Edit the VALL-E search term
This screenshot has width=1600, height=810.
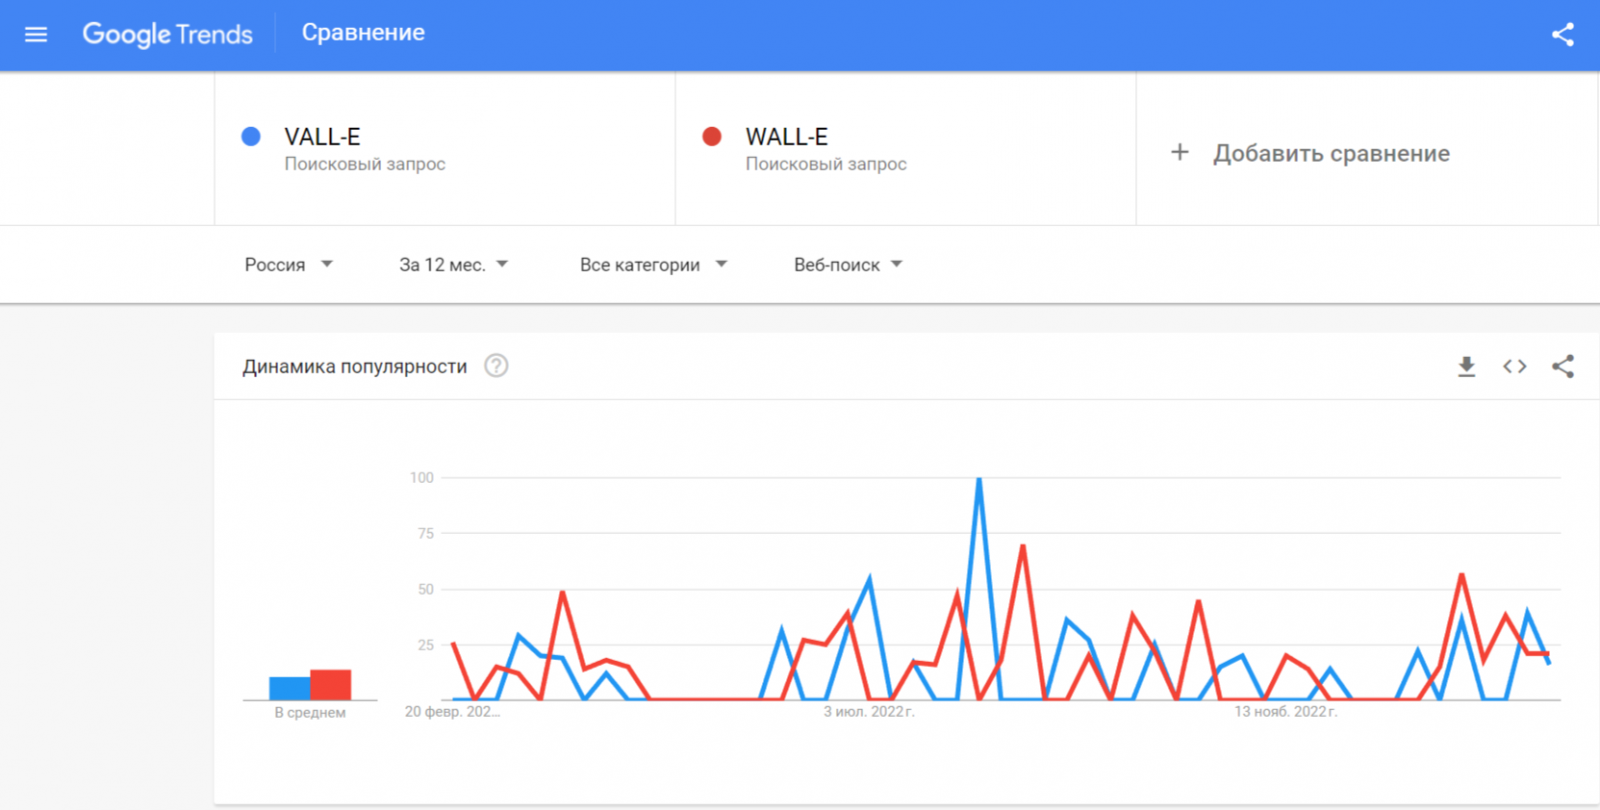pyautogui.click(x=322, y=137)
